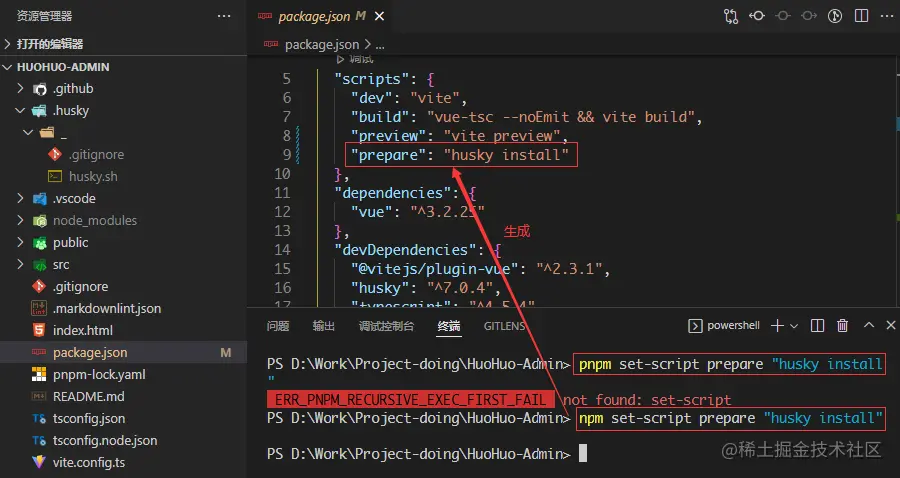Expand the node_modules folder
This screenshot has width=900, height=478.
click(x=21, y=220)
